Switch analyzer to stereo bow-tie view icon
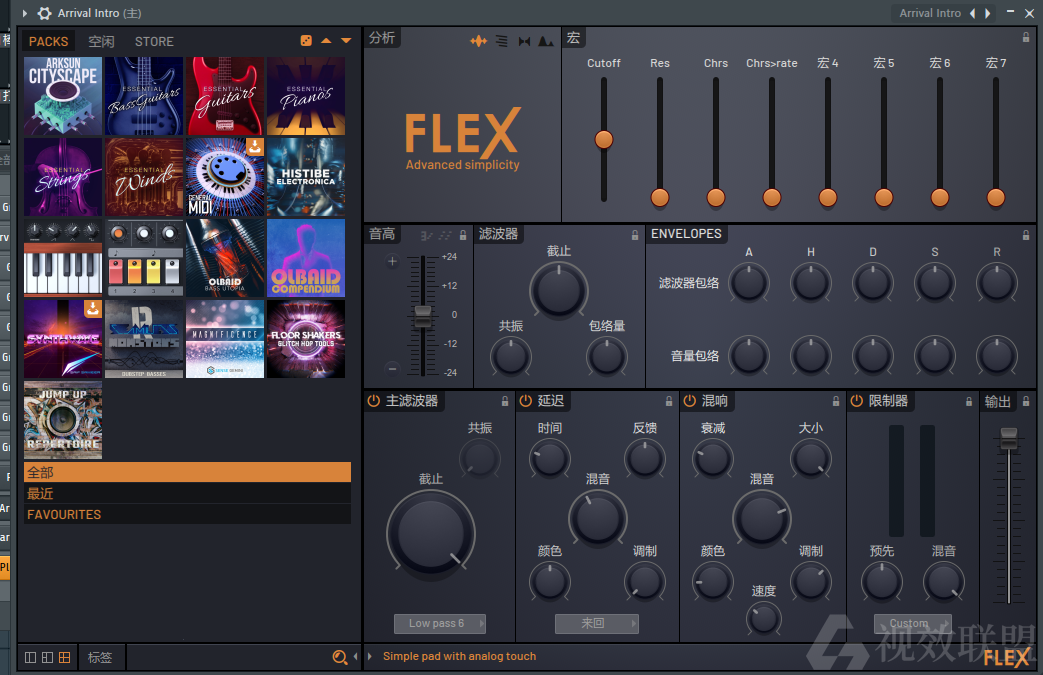 tap(524, 41)
